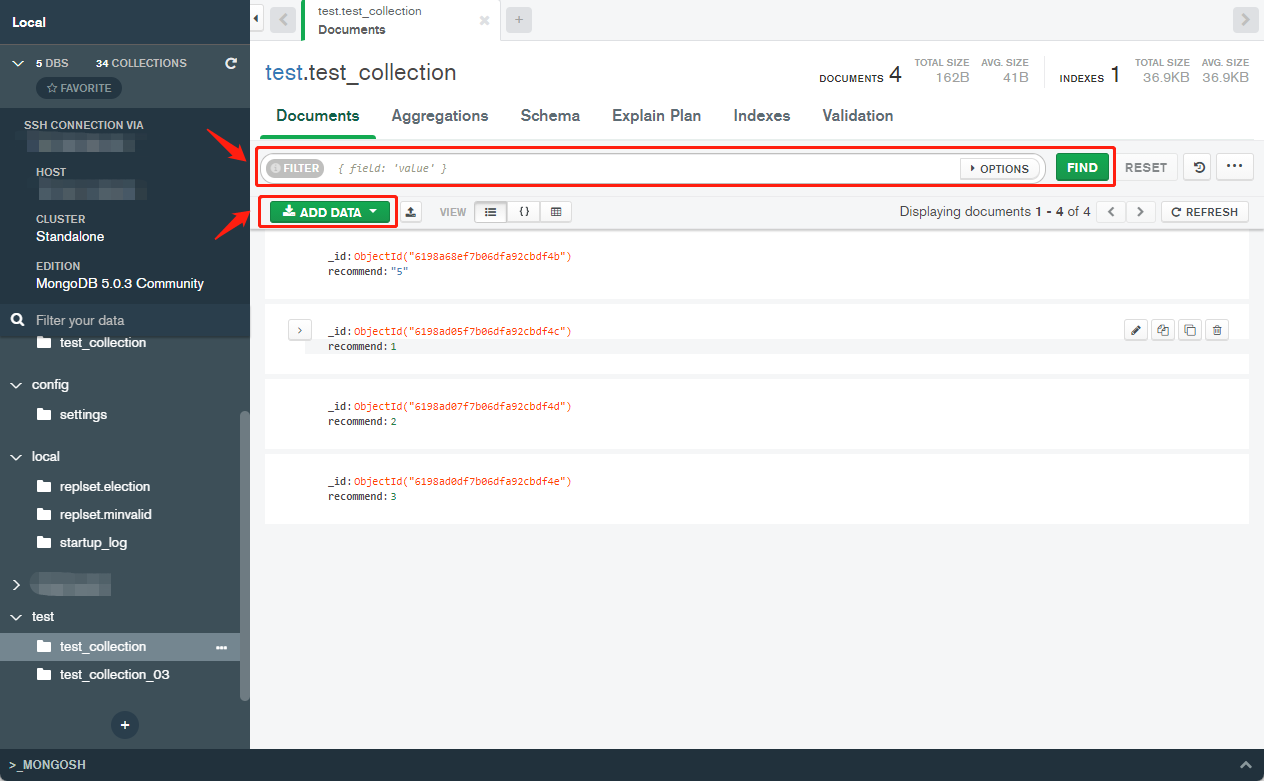Close the test.test_collection tab
This screenshot has height=781, width=1264.
(x=485, y=20)
